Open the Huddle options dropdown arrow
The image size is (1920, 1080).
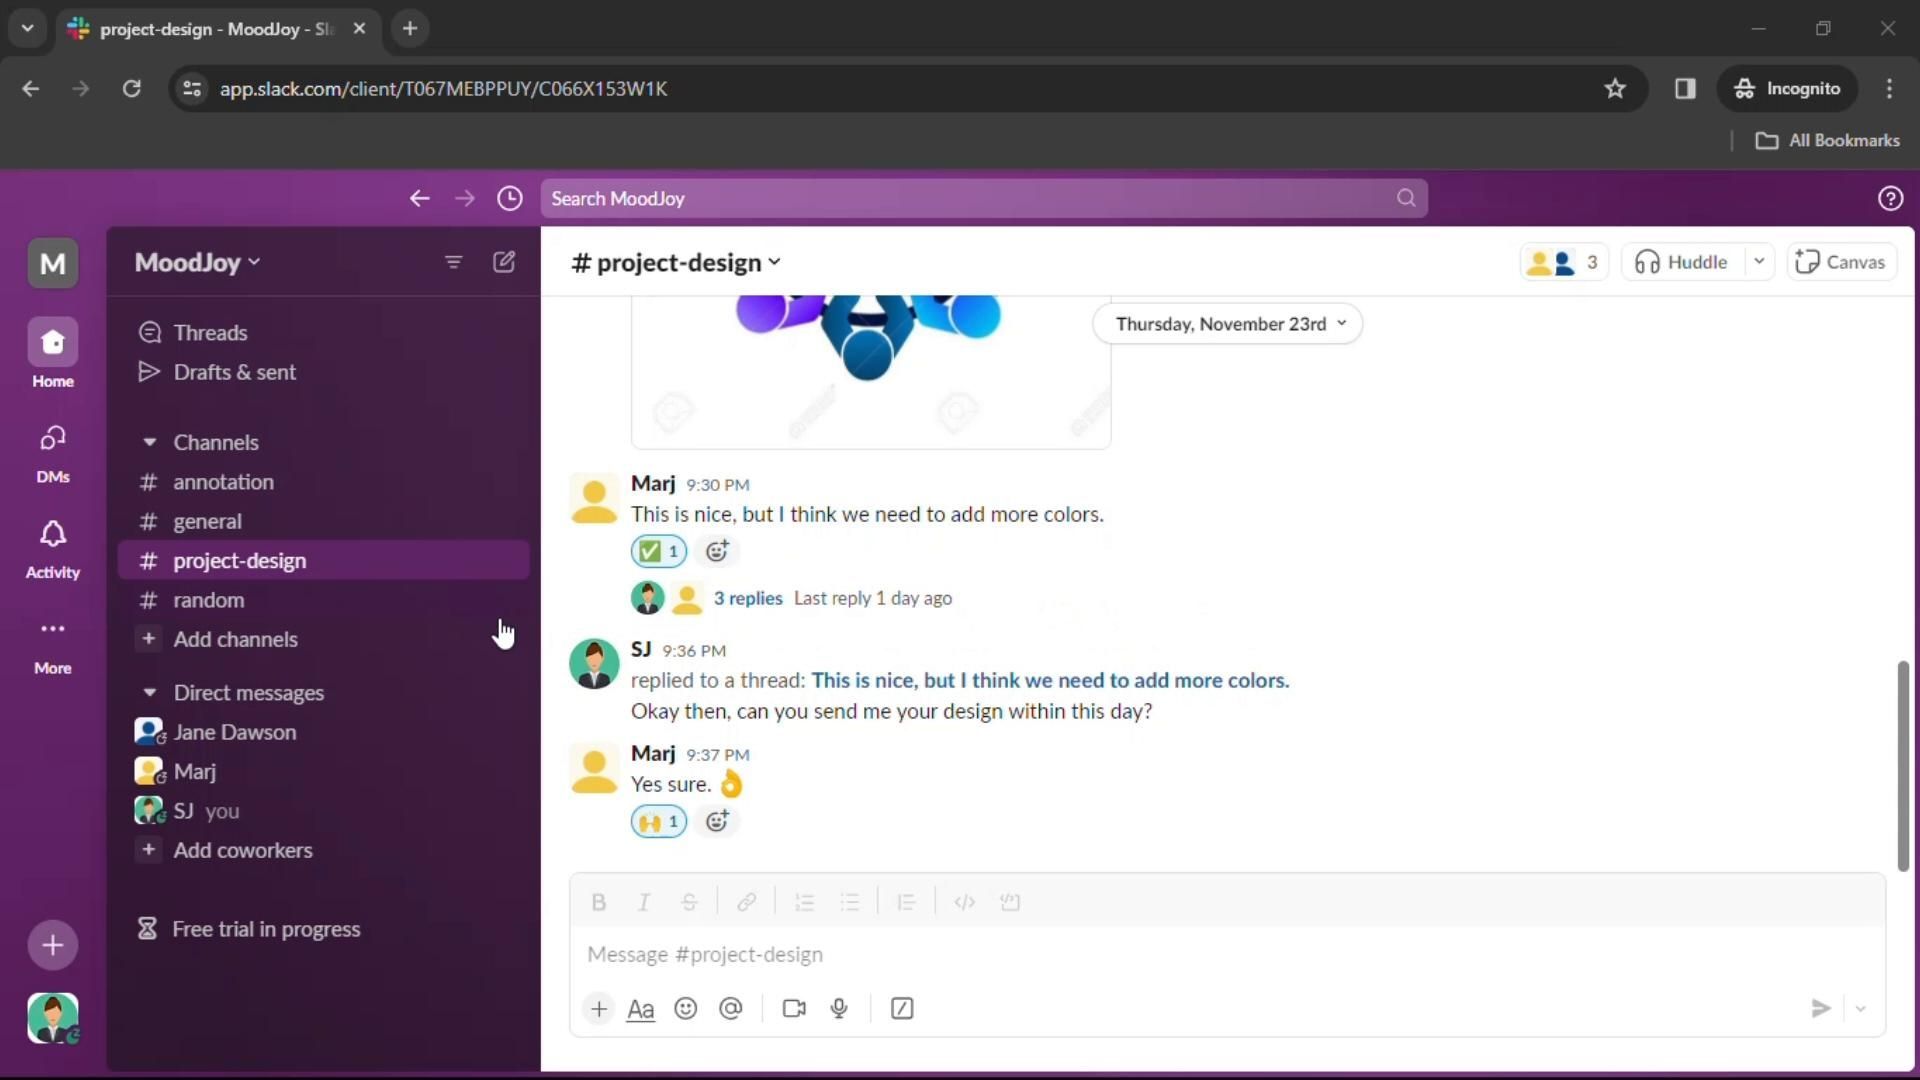click(x=1759, y=262)
